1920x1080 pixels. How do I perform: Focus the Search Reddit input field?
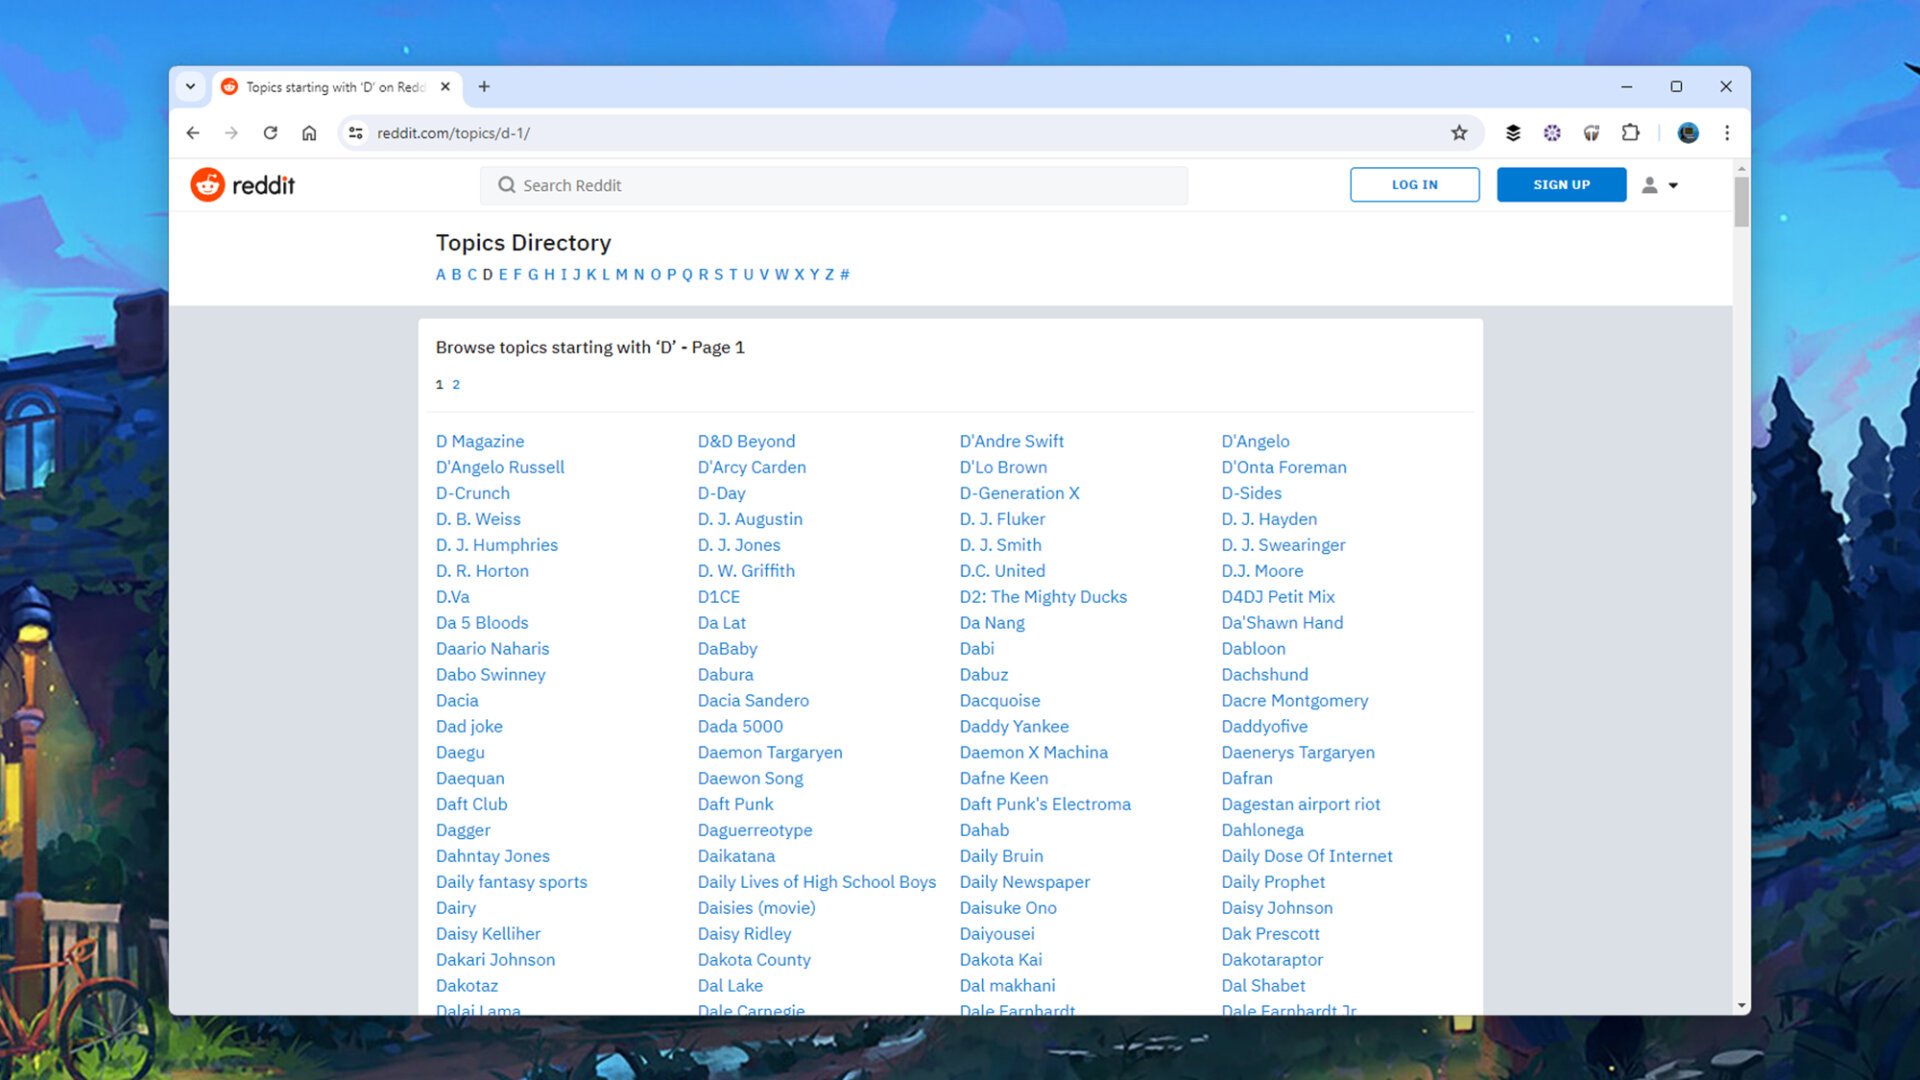tap(834, 185)
